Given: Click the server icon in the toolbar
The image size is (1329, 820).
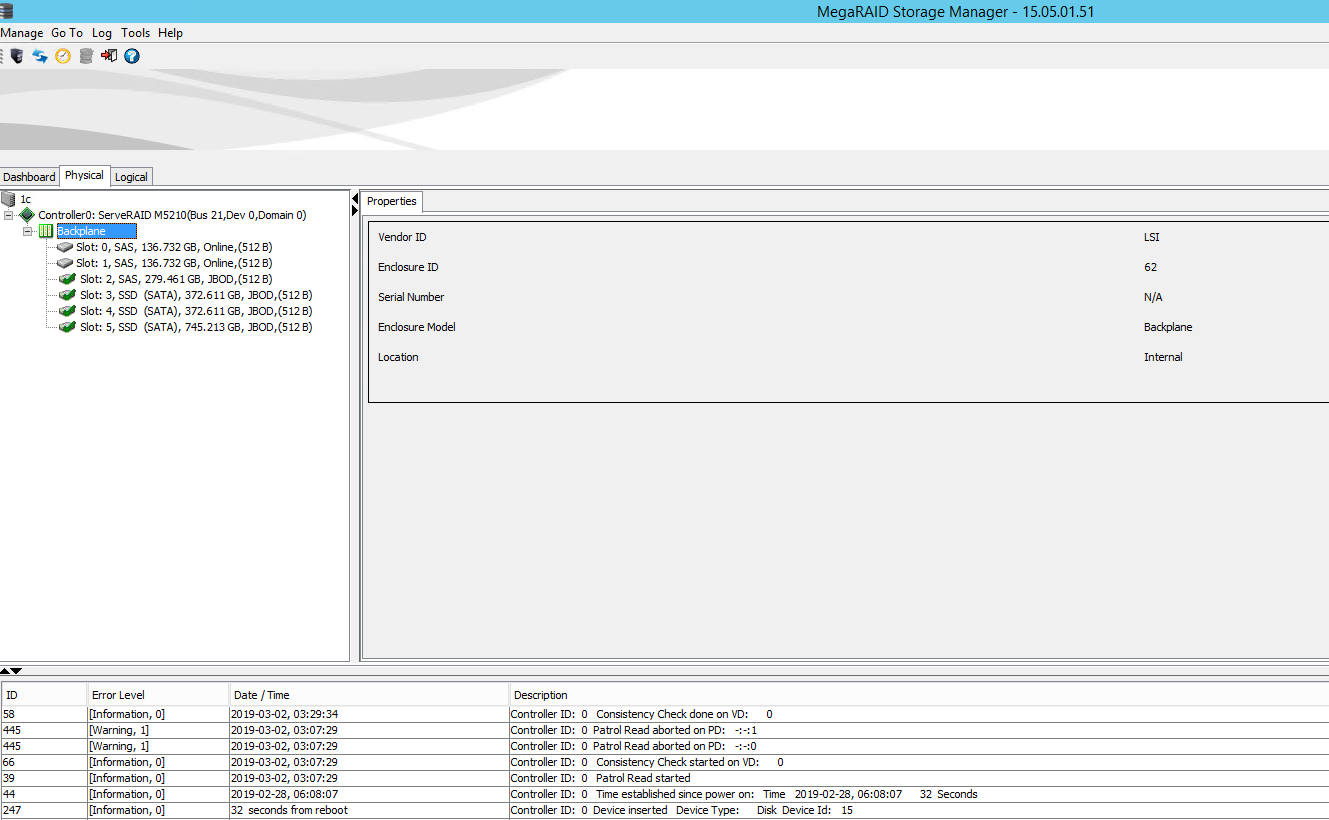Looking at the screenshot, I should click(17, 56).
